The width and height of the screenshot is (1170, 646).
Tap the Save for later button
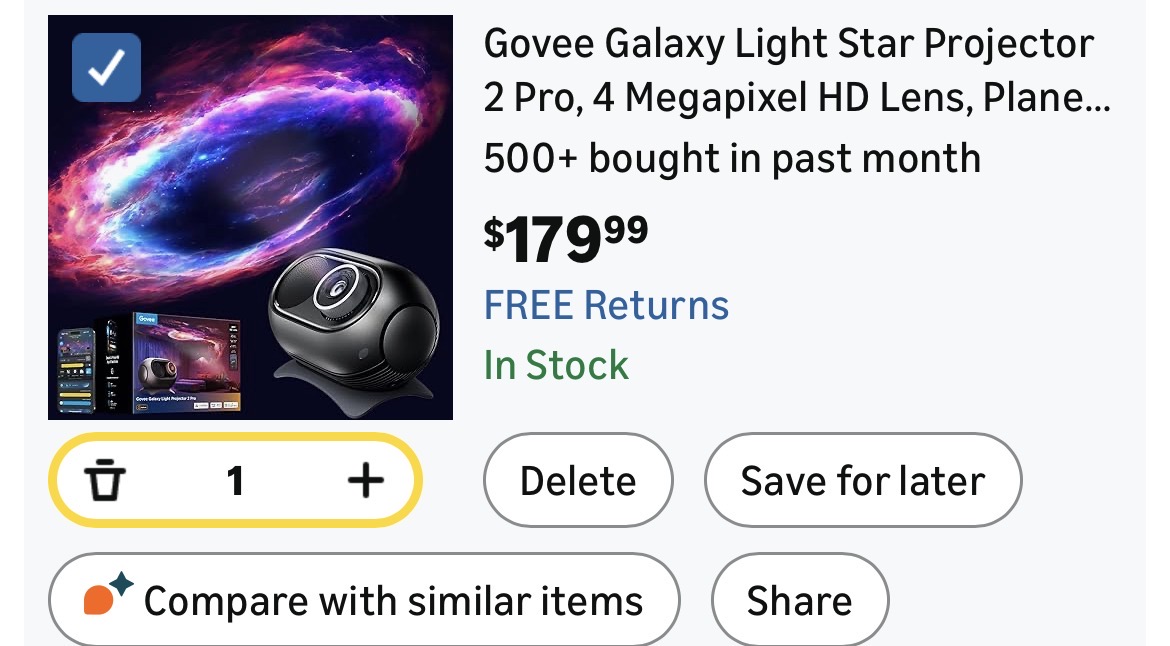(x=862, y=481)
